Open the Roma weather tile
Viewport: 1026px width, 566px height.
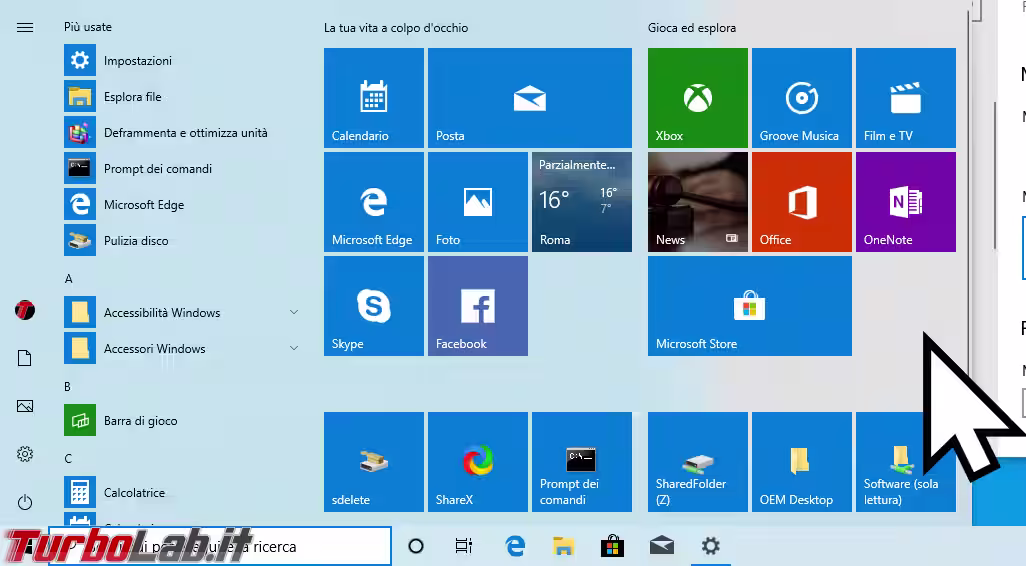coord(582,202)
